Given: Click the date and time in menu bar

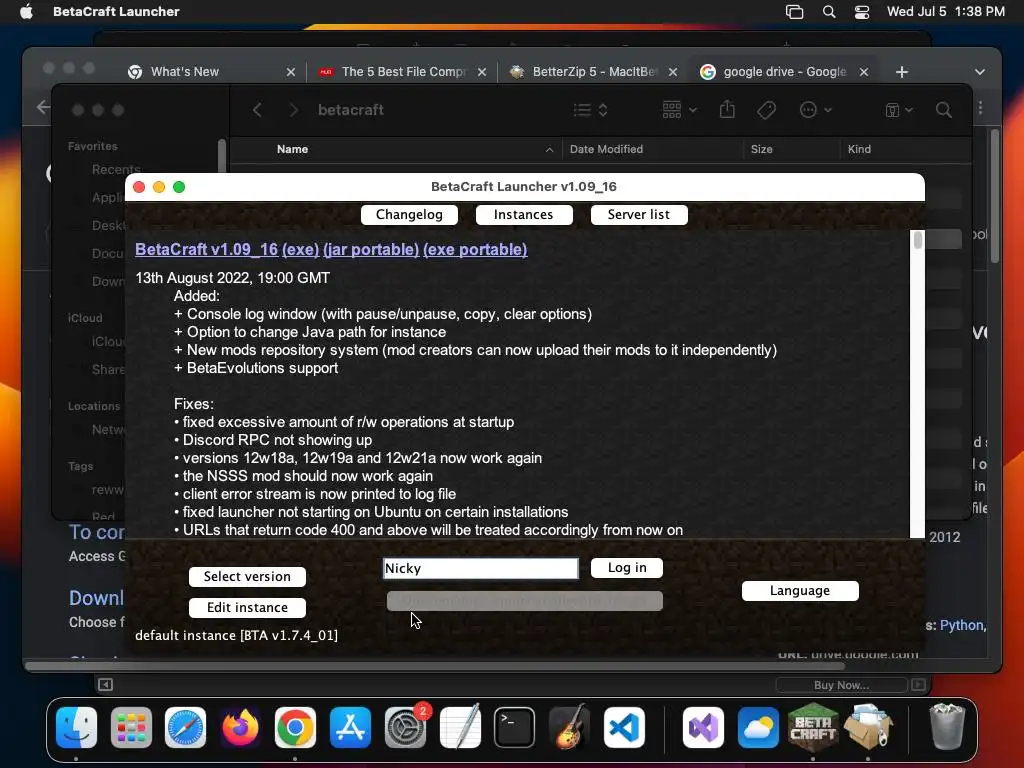Looking at the screenshot, I should click(x=946, y=12).
